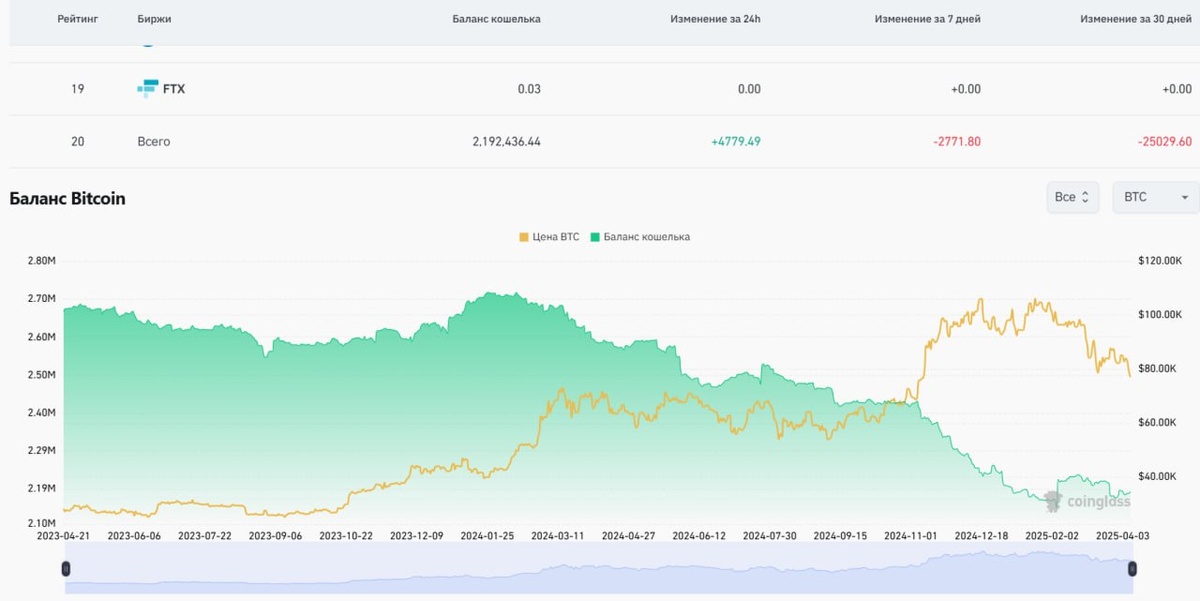Sort by Изменение за 30 дней column
1200x601 pixels.
[x=1135, y=19]
